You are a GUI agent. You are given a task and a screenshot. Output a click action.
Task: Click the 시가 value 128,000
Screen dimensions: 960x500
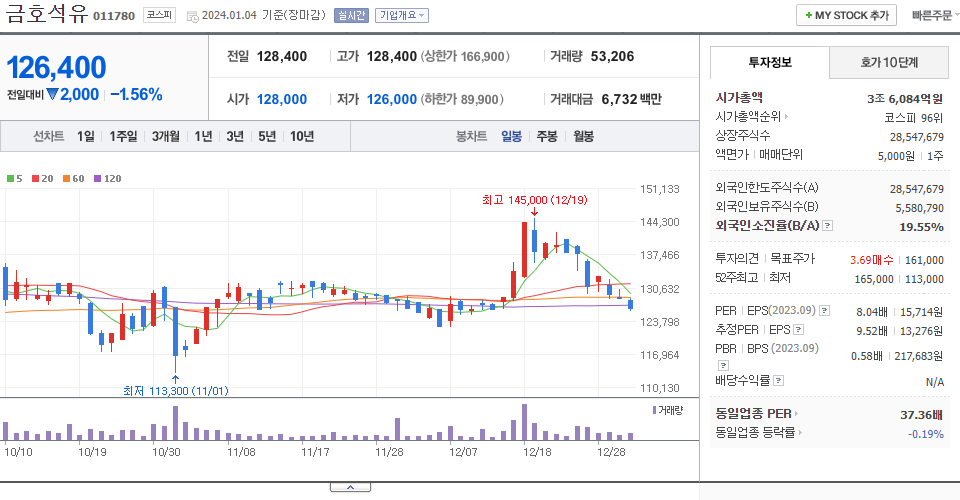point(282,99)
